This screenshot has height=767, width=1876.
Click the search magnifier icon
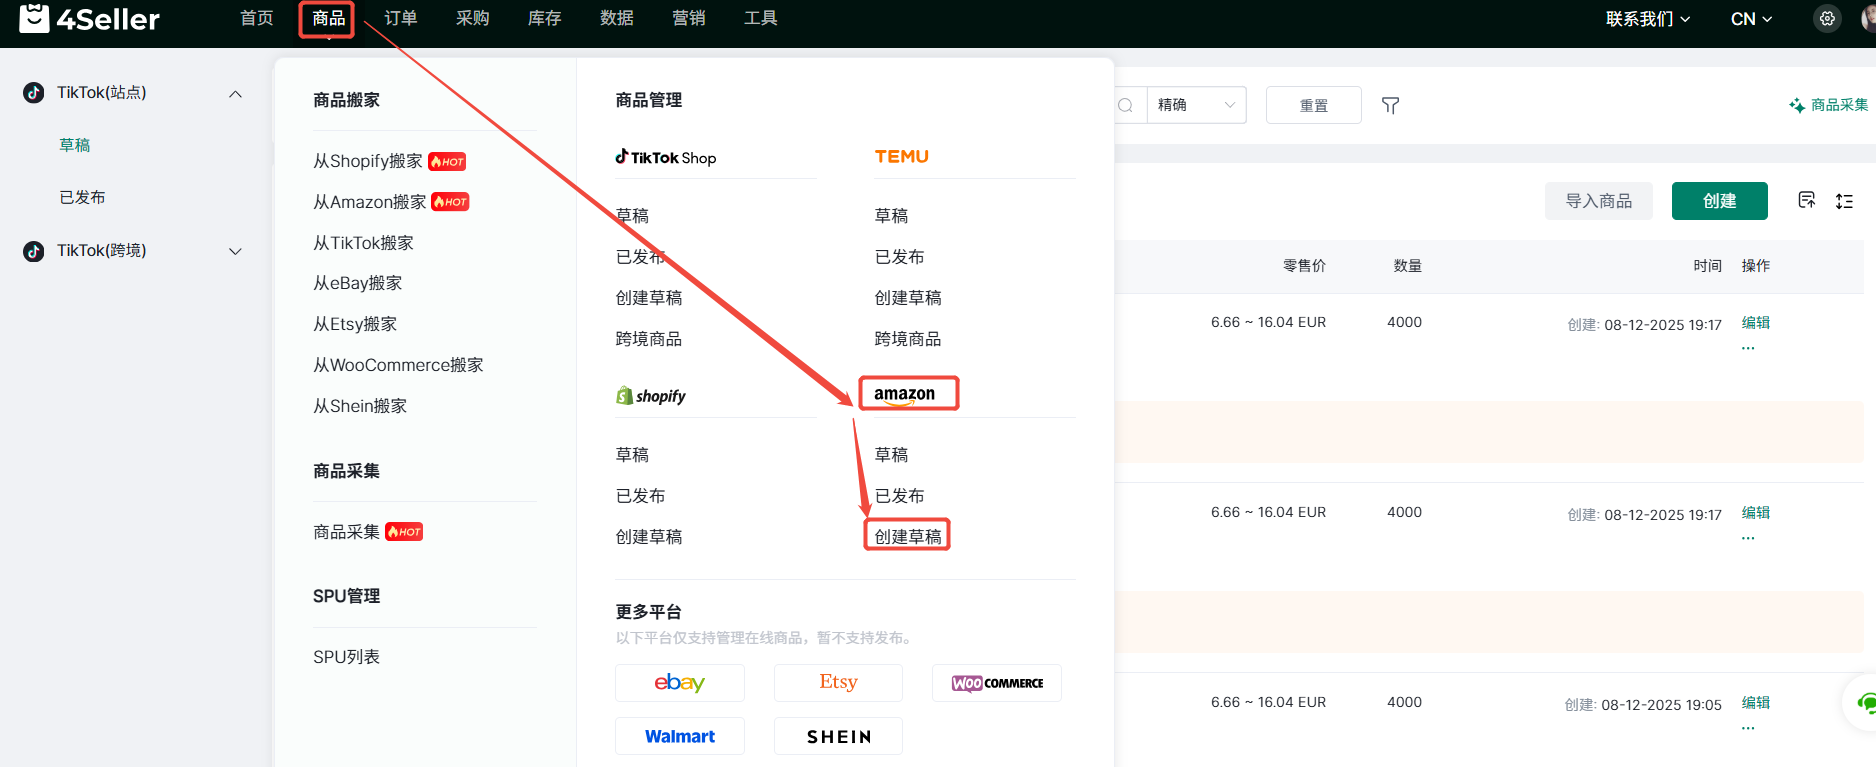[x=1126, y=105]
